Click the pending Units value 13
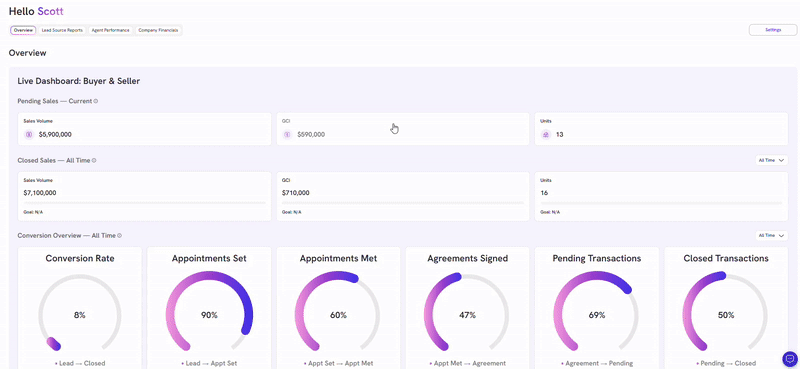This screenshot has height=369, width=800. click(560, 135)
